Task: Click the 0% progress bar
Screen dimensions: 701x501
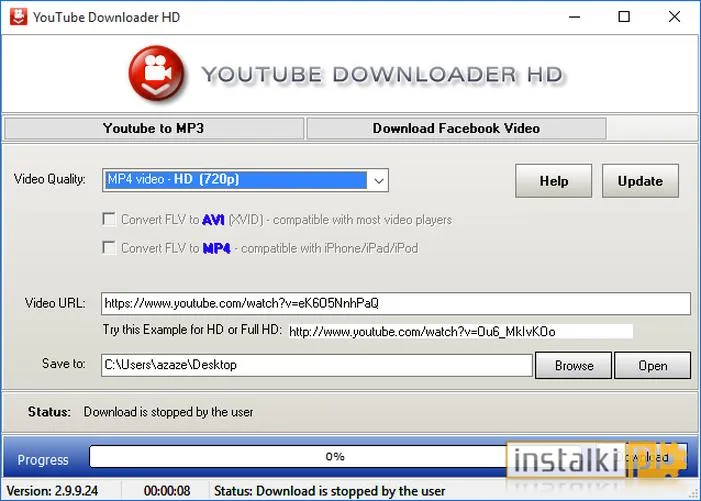Action: pyautogui.click(x=335, y=456)
